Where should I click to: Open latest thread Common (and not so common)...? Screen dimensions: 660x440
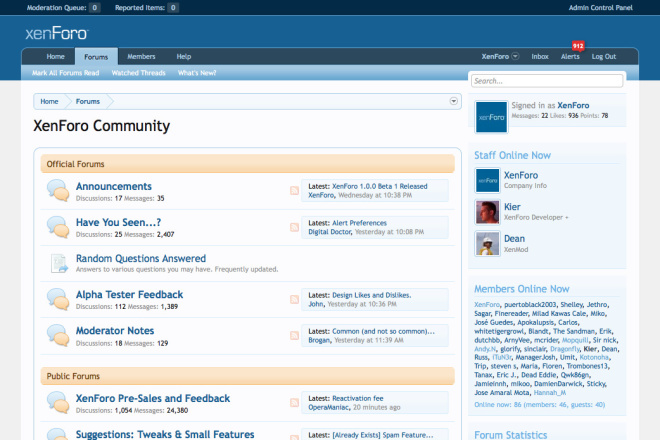click(x=383, y=331)
